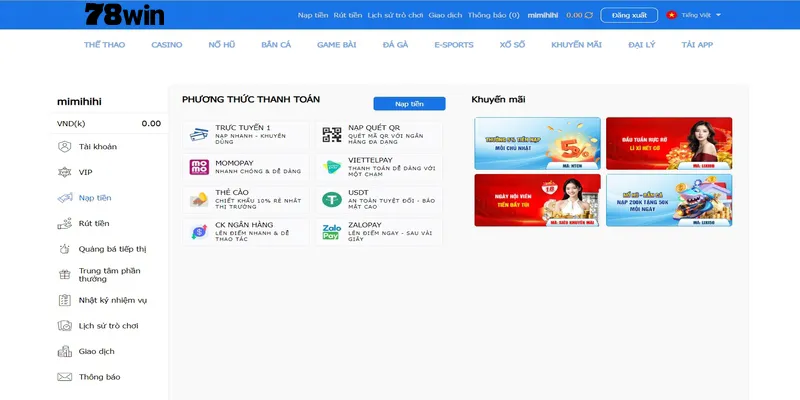
Task: Open Lịch sử trò chơi in top bar
Action: (x=395, y=15)
